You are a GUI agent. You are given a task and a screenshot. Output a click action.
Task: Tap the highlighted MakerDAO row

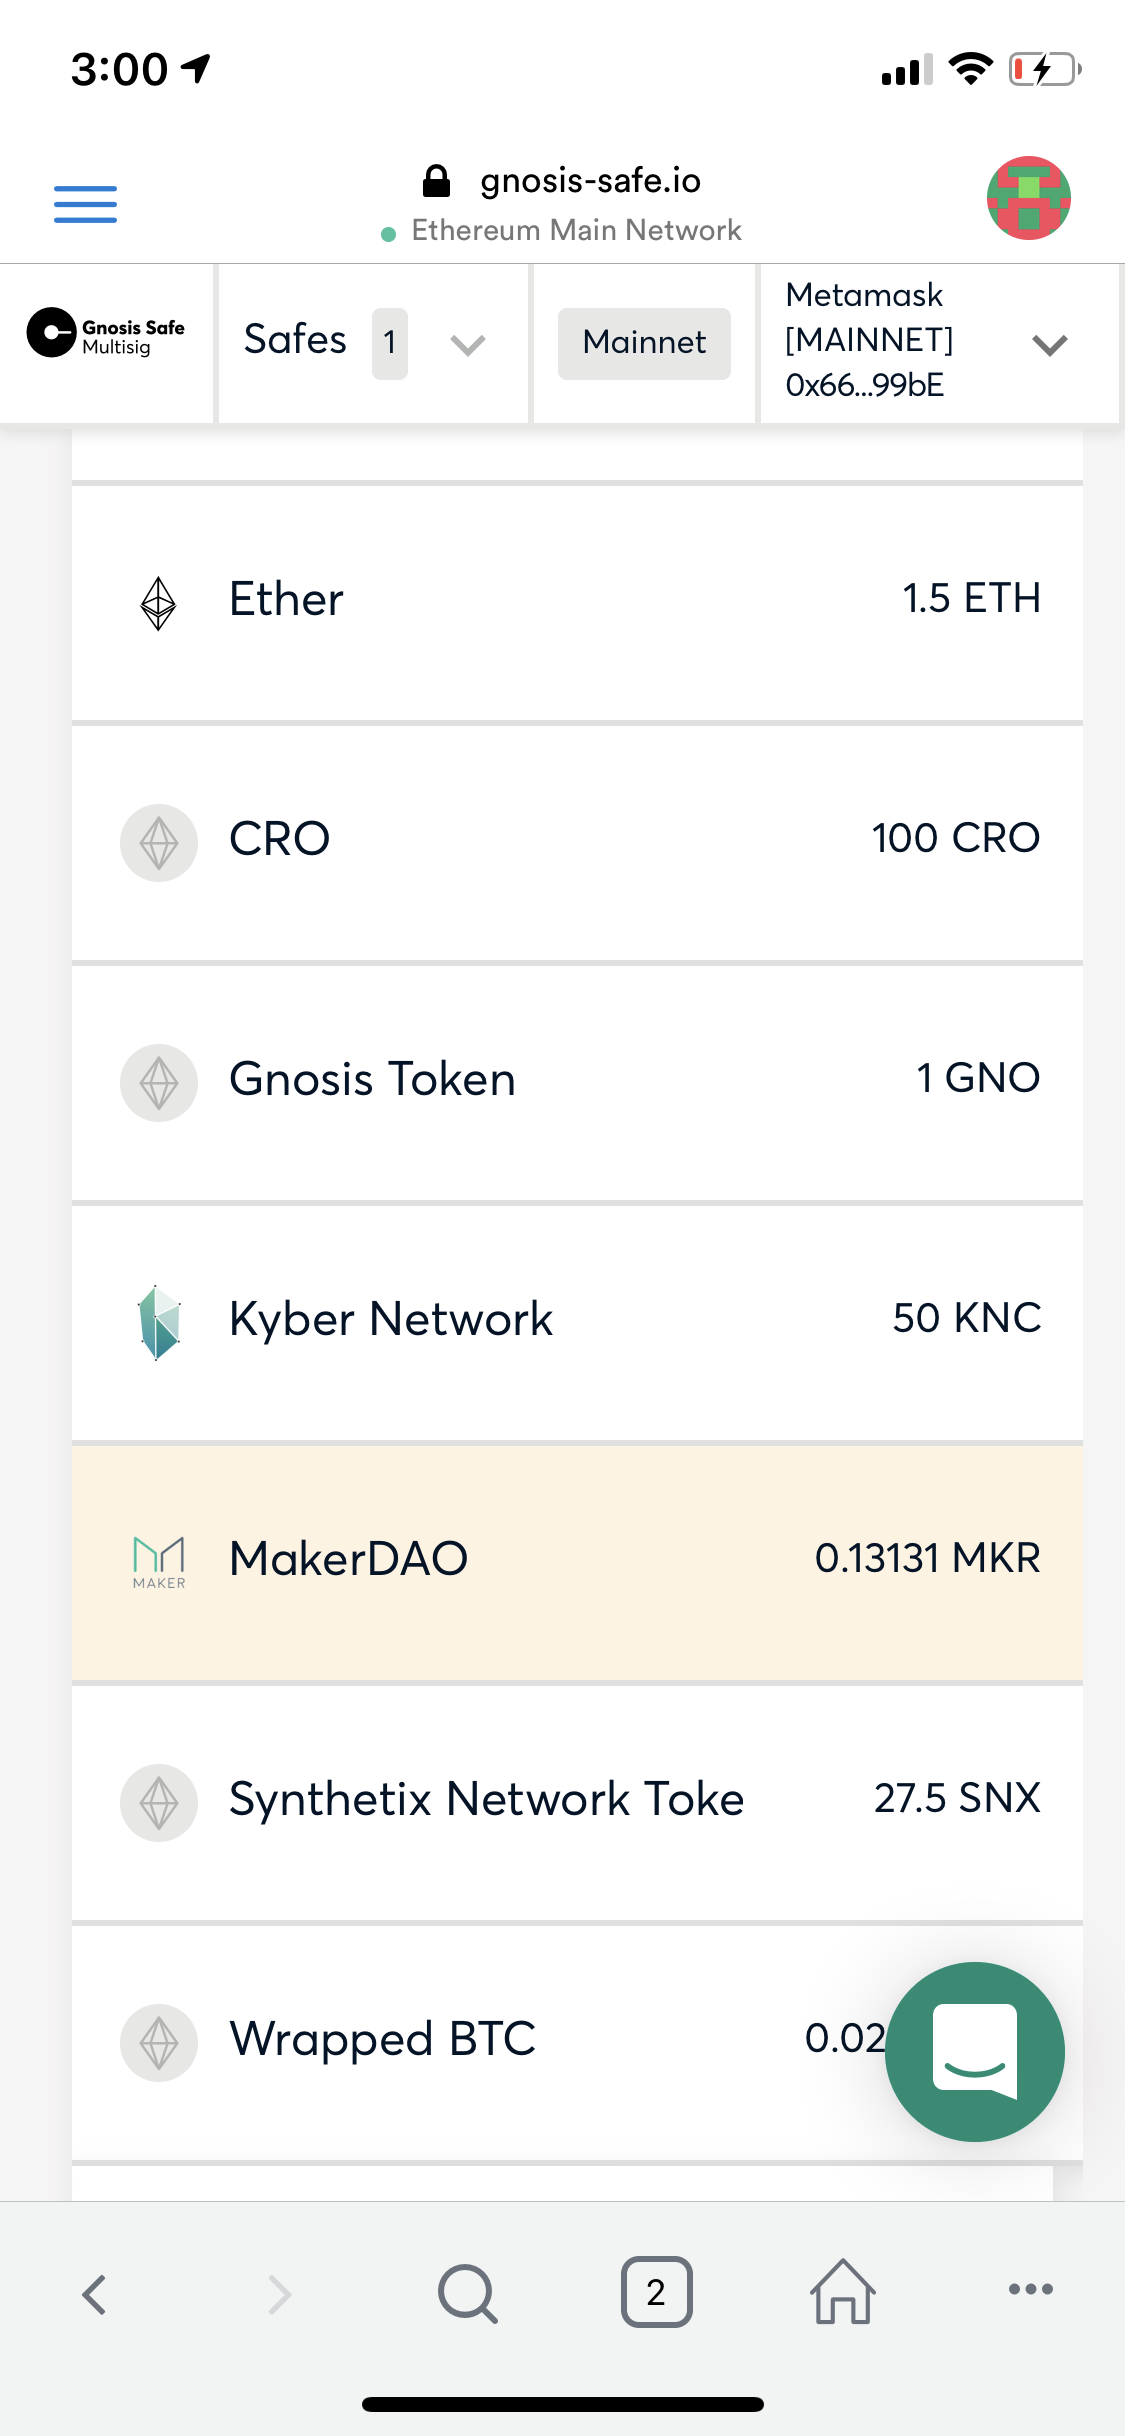pyautogui.click(x=577, y=1563)
